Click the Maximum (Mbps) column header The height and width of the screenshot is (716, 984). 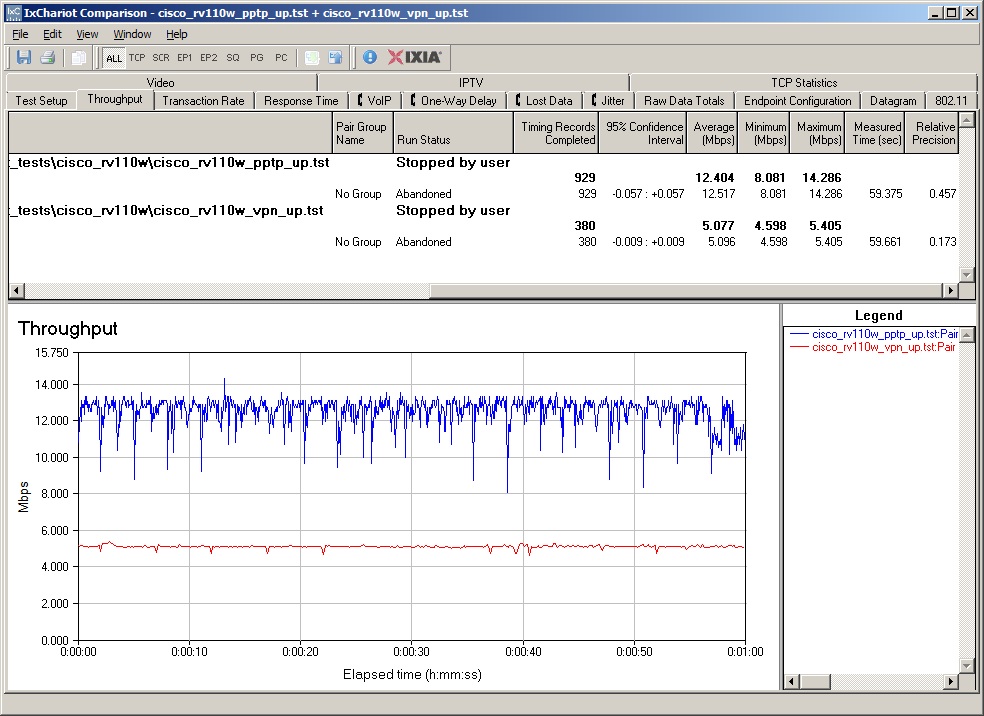pos(818,133)
